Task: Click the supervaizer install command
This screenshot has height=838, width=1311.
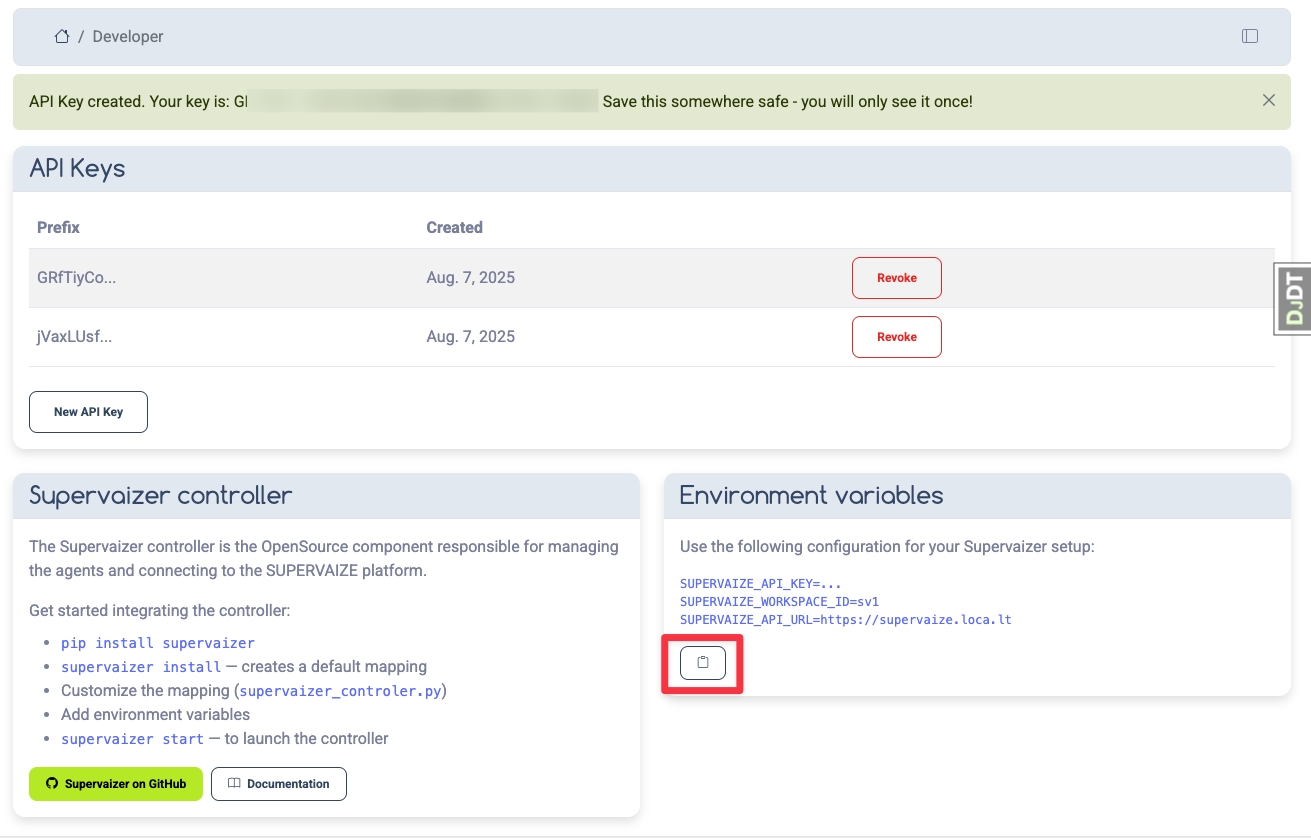Action: pos(141,667)
